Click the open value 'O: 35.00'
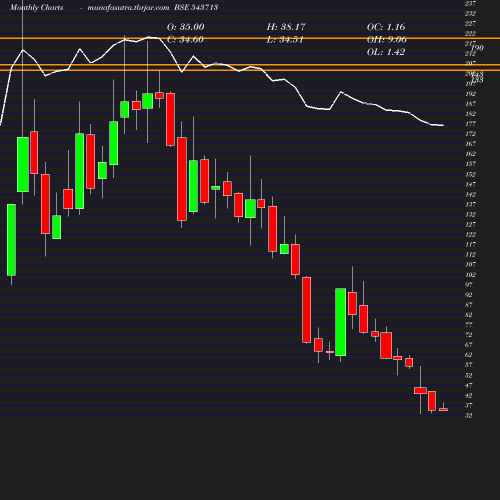 point(186,27)
